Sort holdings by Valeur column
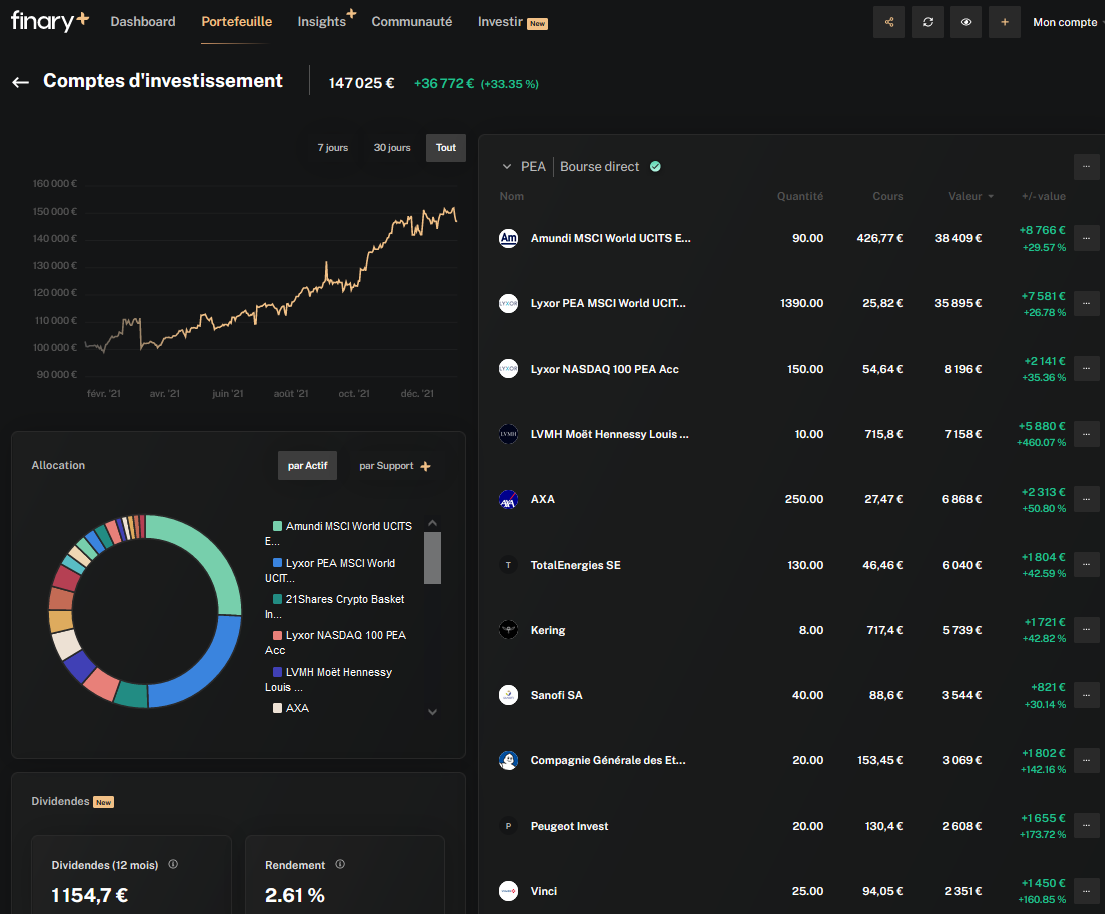This screenshot has height=914, width=1105. [970, 196]
